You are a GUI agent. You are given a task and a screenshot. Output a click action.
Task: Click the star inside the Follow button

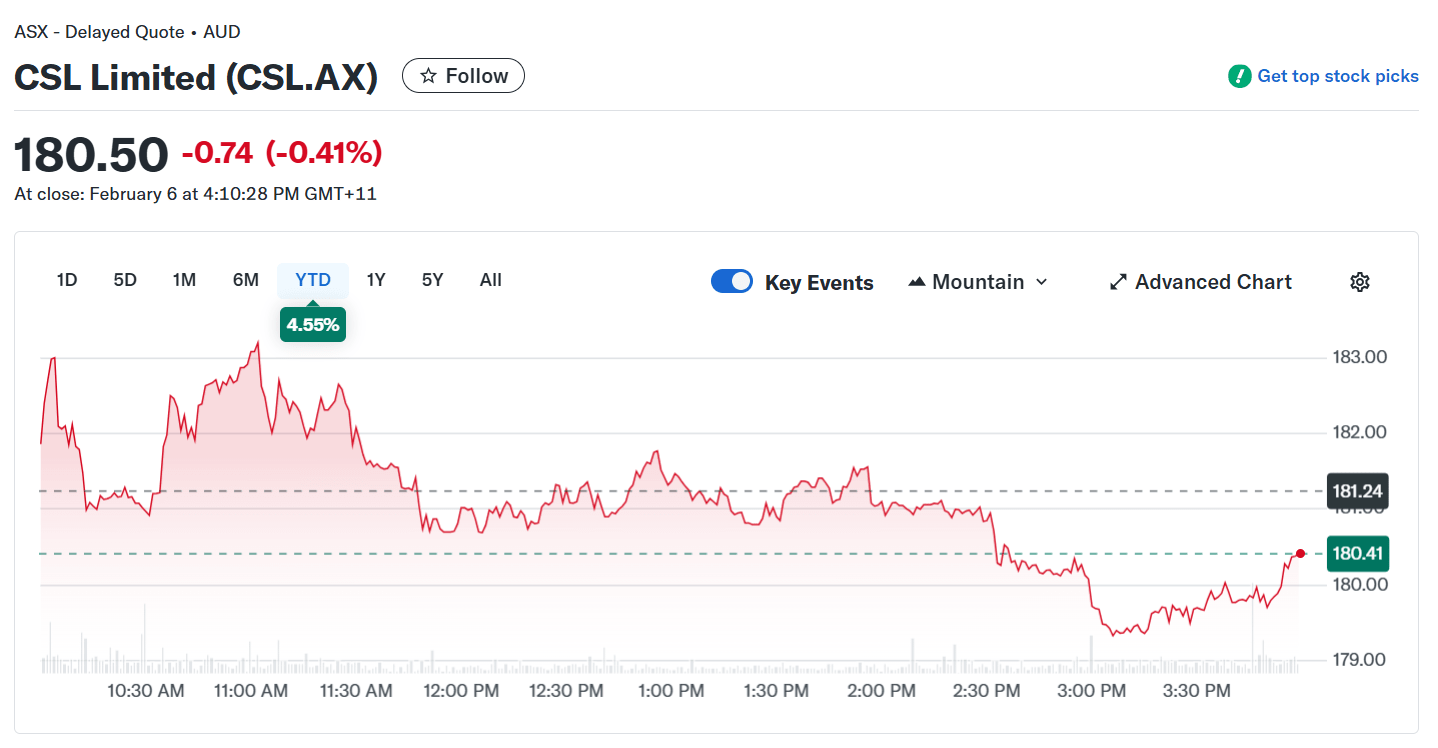point(429,75)
